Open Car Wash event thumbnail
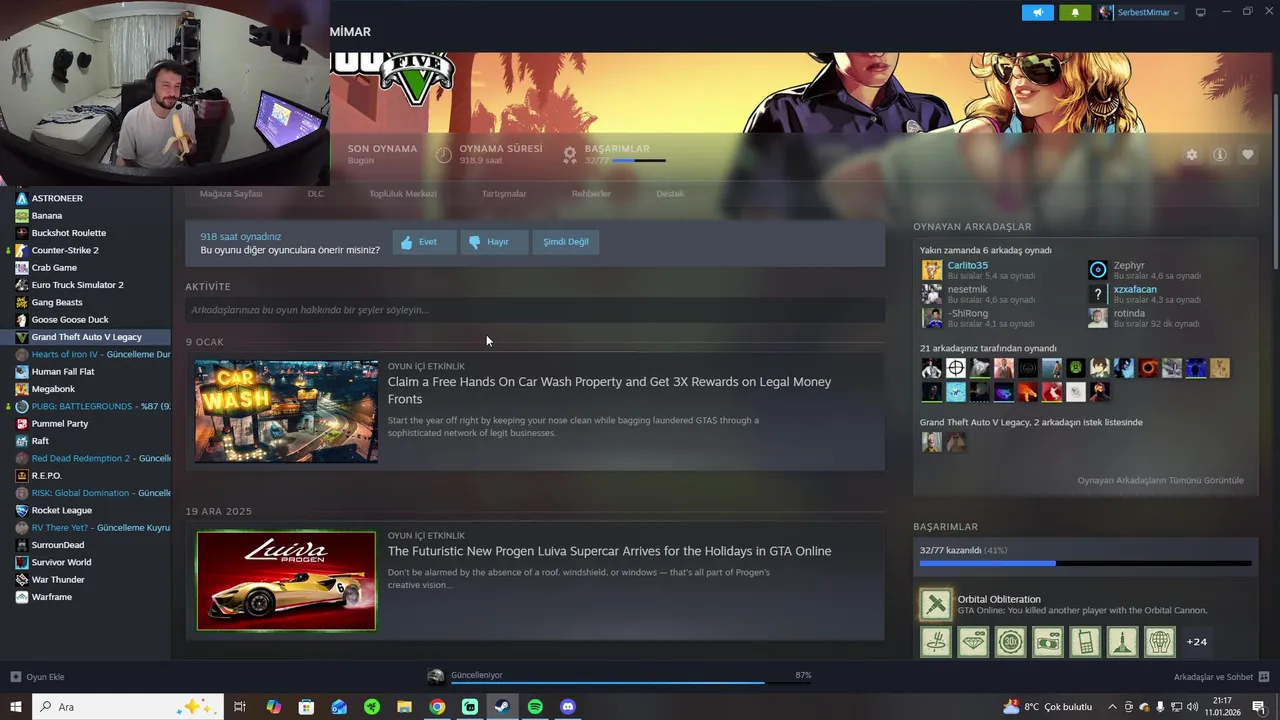This screenshot has width=1280, height=720. click(x=286, y=411)
